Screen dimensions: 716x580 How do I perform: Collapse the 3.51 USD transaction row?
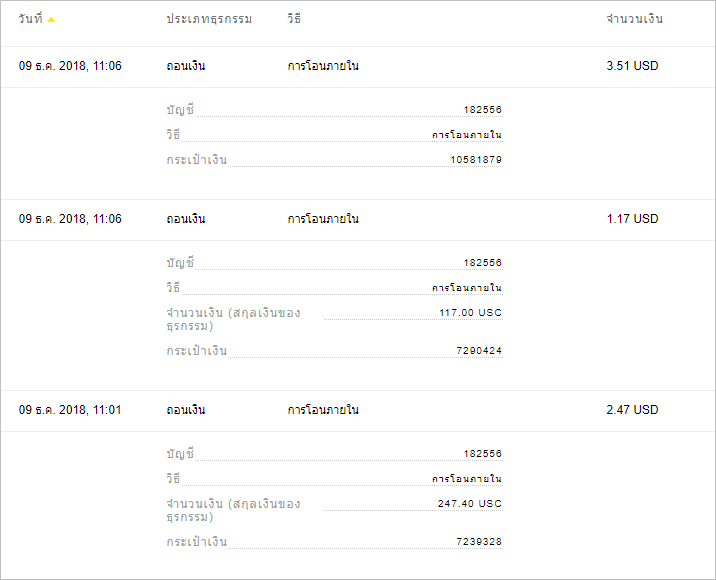[x=358, y=67]
